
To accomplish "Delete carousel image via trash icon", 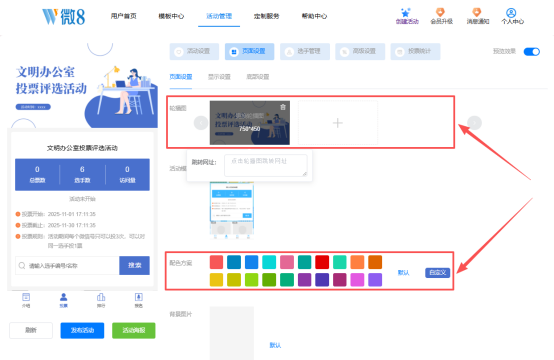I will (283, 107).
